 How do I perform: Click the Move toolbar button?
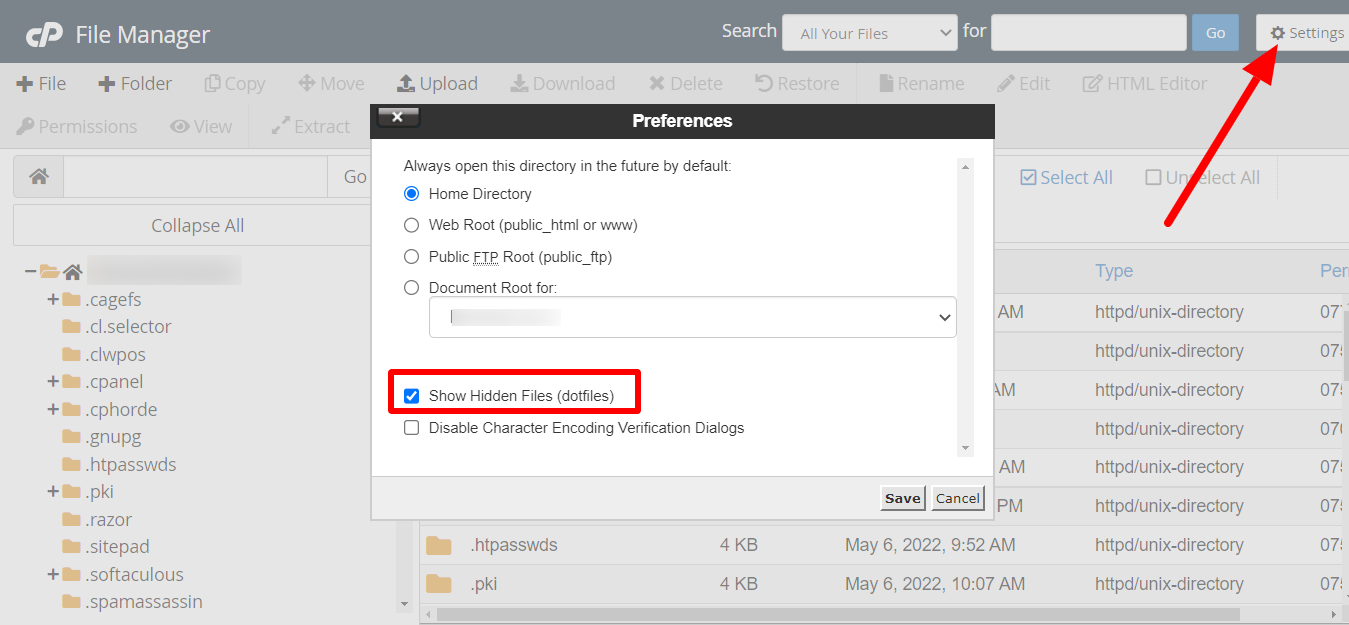pos(331,84)
